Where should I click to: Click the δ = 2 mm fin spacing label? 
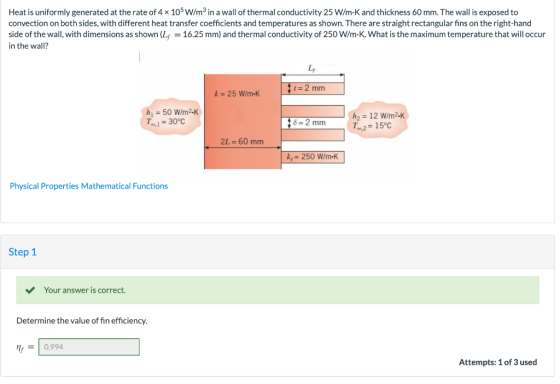pos(309,123)
